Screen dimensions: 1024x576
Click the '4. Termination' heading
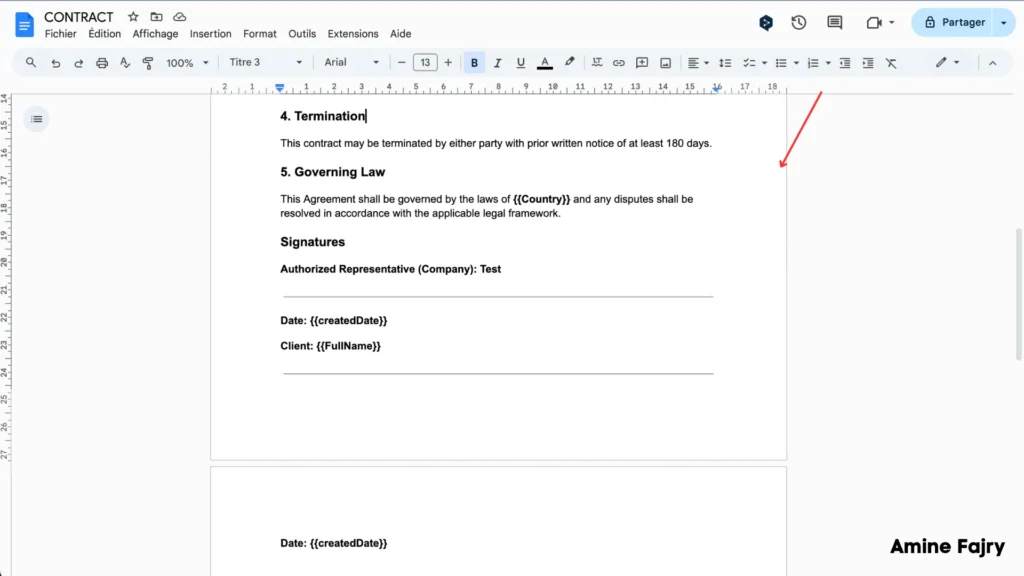(324, 116)
